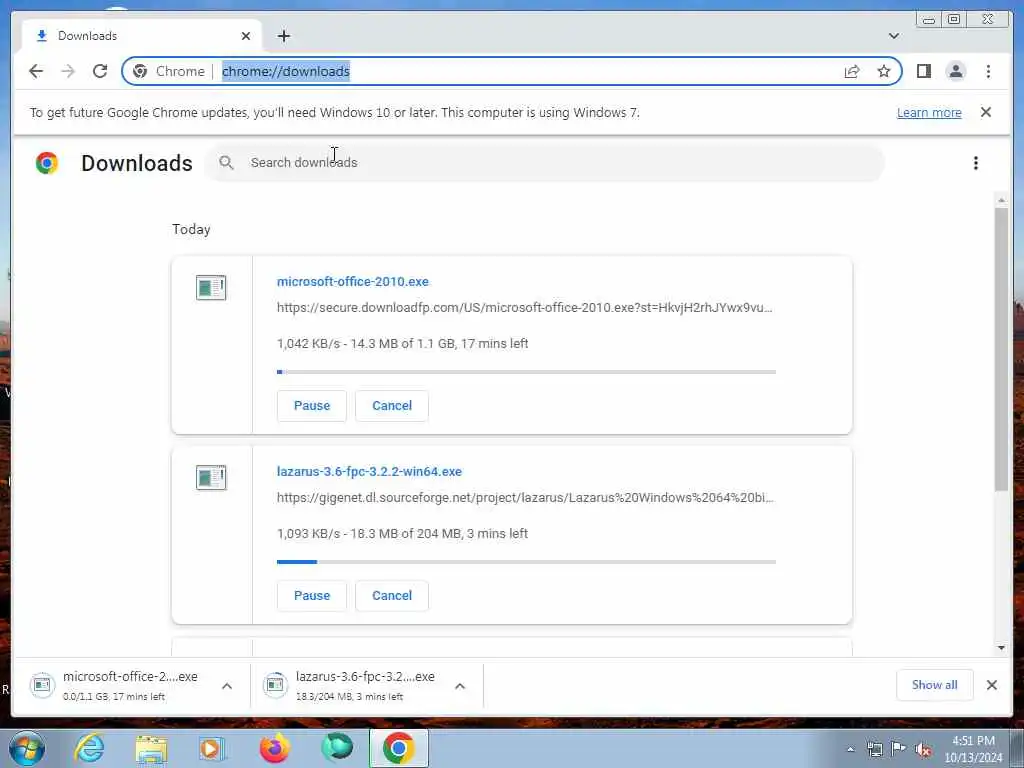Open the microsoft-office-2010.exe file name link

[x=353, y=281]
